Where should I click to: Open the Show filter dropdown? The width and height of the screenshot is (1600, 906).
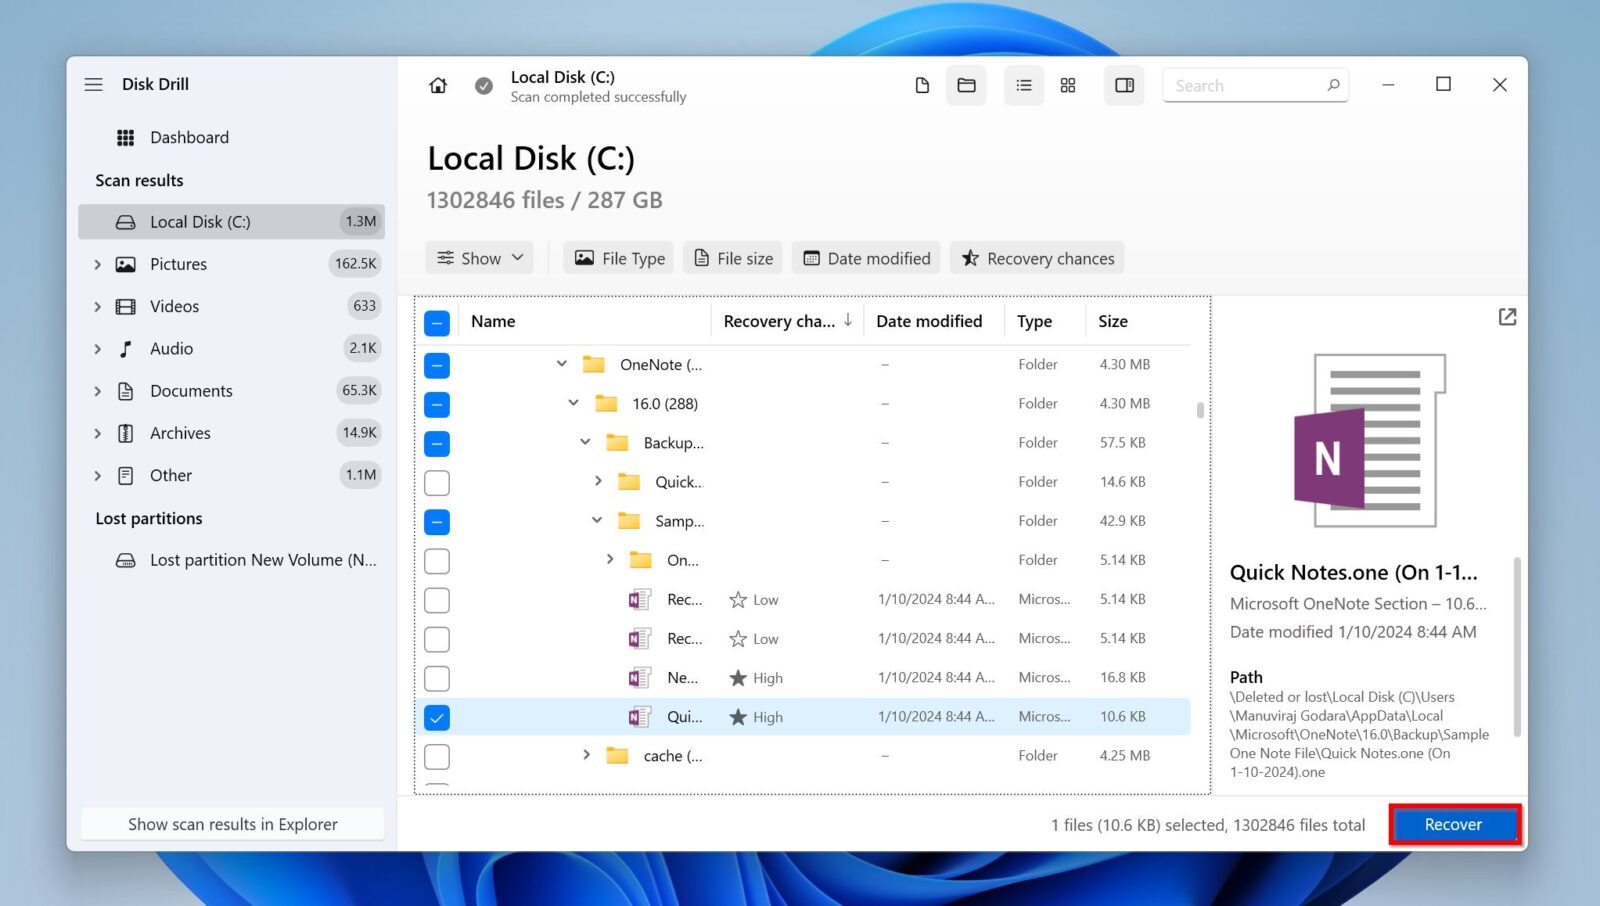[x=480, y=257]
